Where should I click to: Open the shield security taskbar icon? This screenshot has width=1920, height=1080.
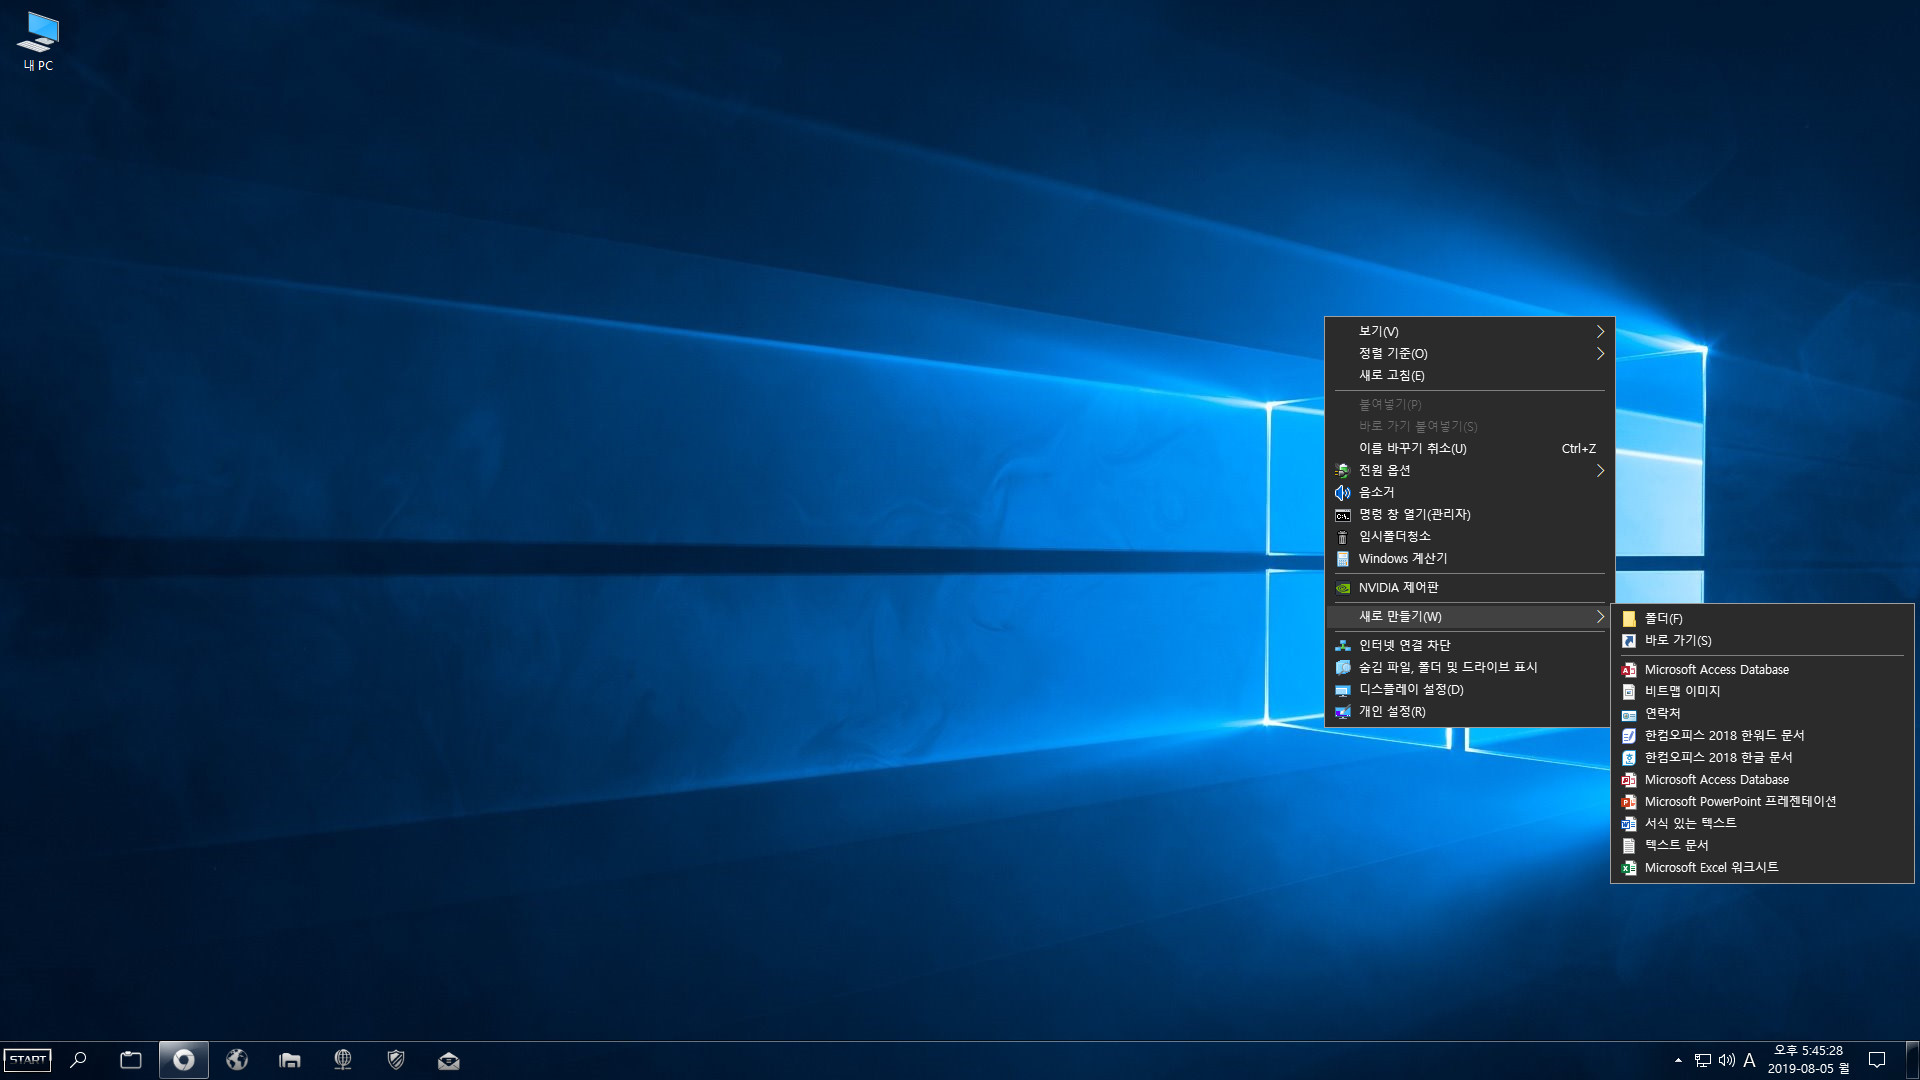pos(396,1060)
